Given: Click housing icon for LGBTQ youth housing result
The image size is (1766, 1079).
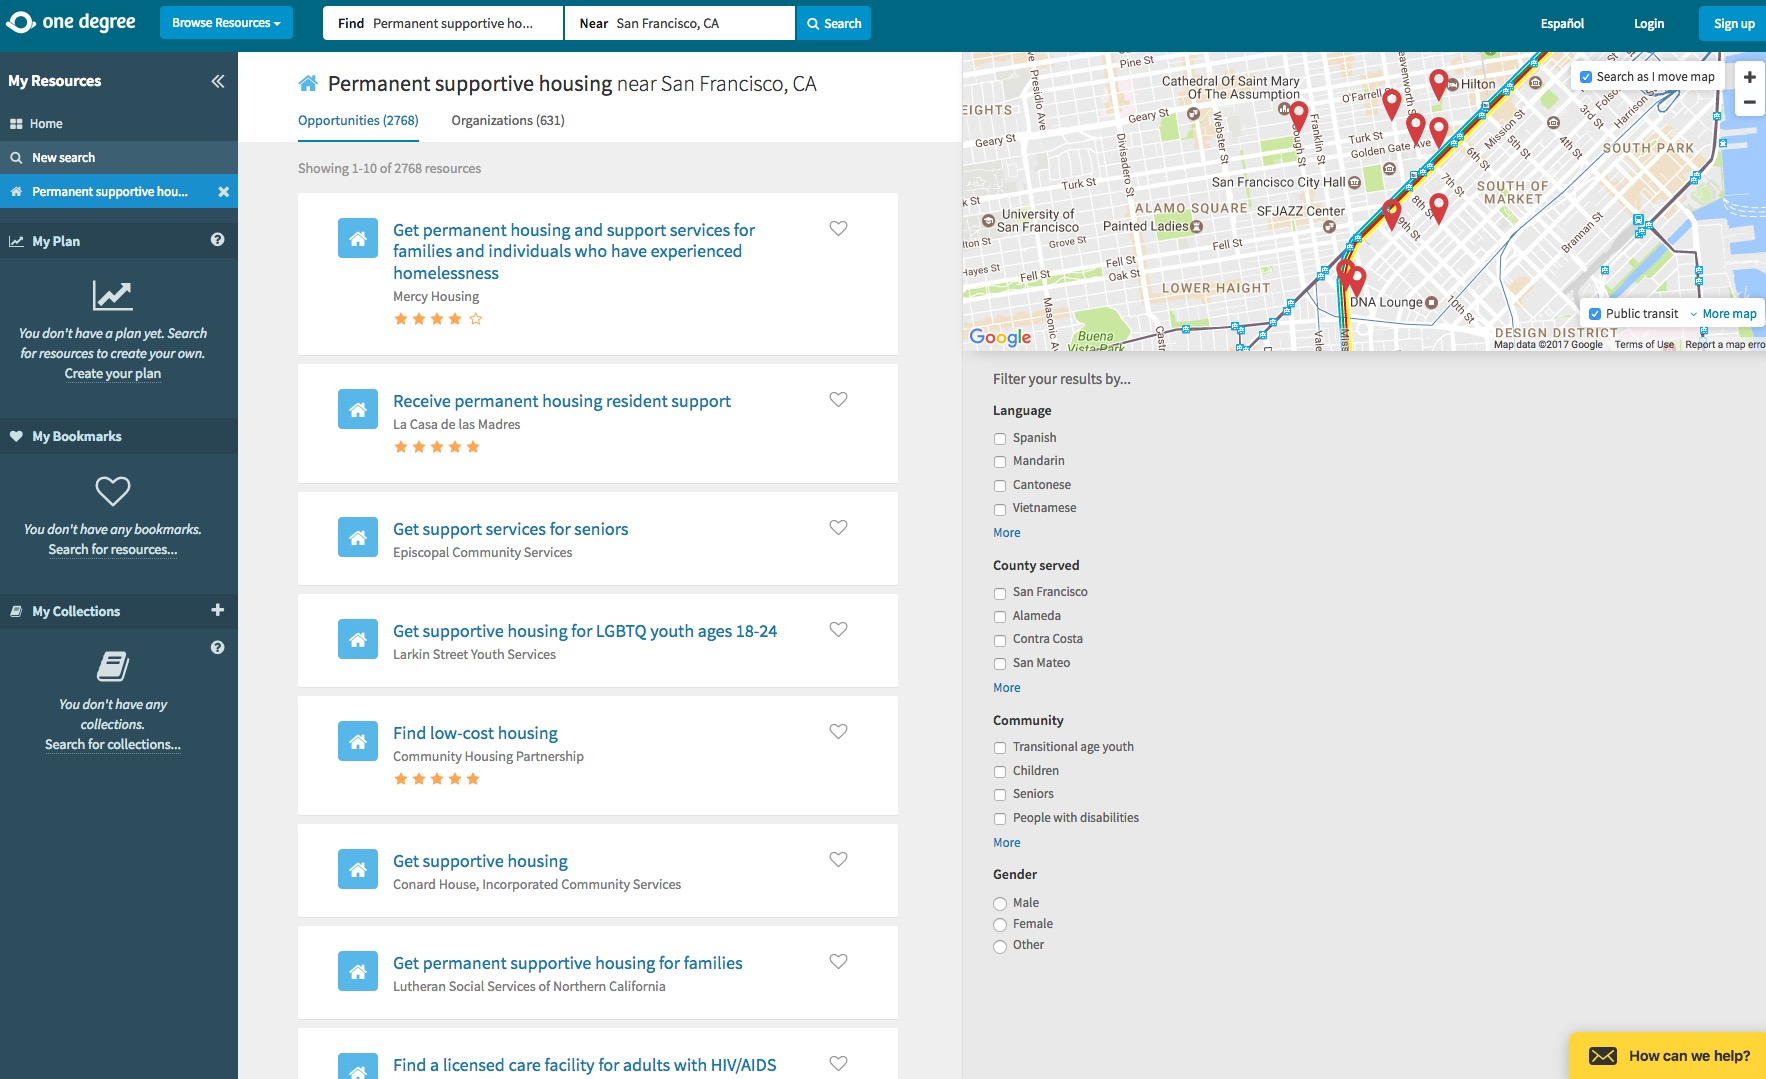Looking at the screenshot, I should pyautogui.click(x=358, y=639).
